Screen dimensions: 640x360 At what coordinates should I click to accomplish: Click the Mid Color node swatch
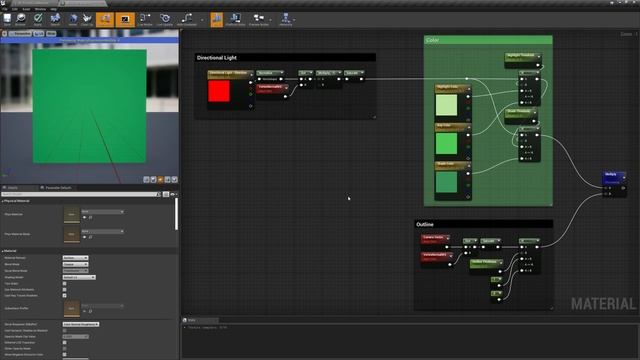click(x=447, y=144)
